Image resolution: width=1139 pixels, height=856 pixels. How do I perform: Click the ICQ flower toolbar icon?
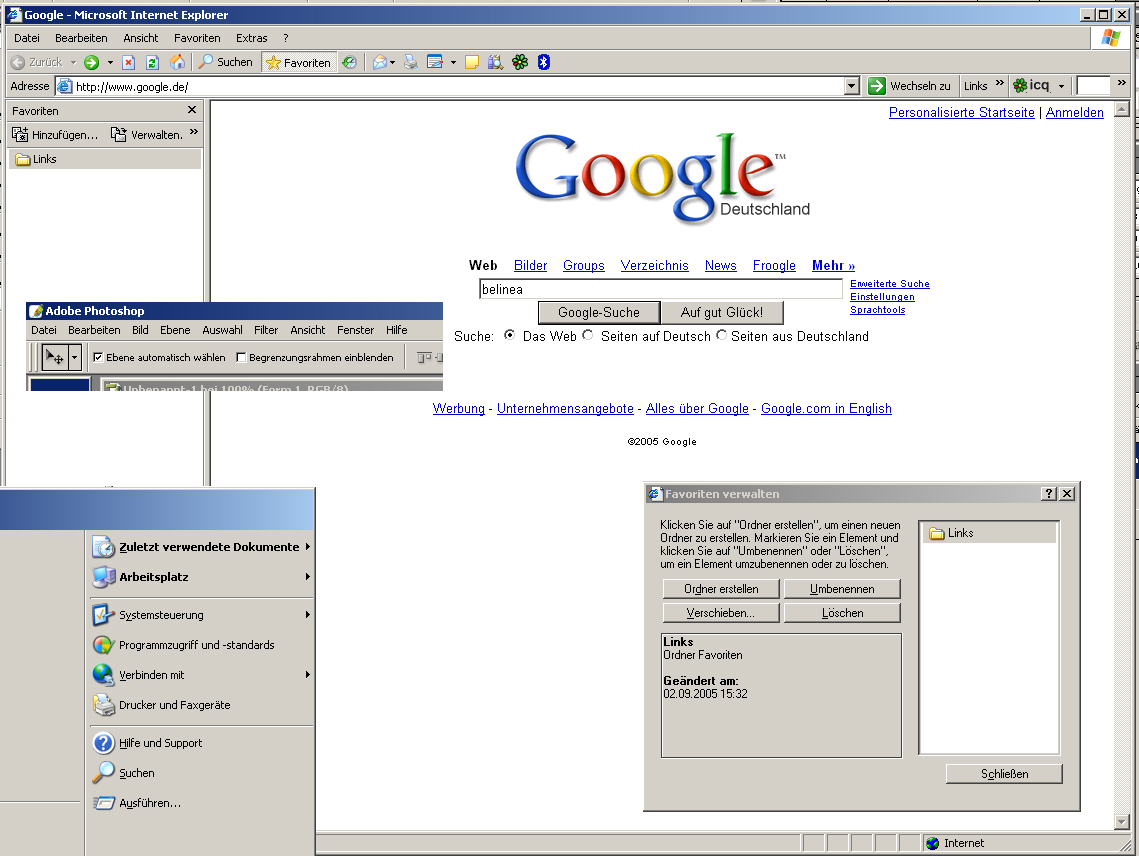(x=519, y=62)
